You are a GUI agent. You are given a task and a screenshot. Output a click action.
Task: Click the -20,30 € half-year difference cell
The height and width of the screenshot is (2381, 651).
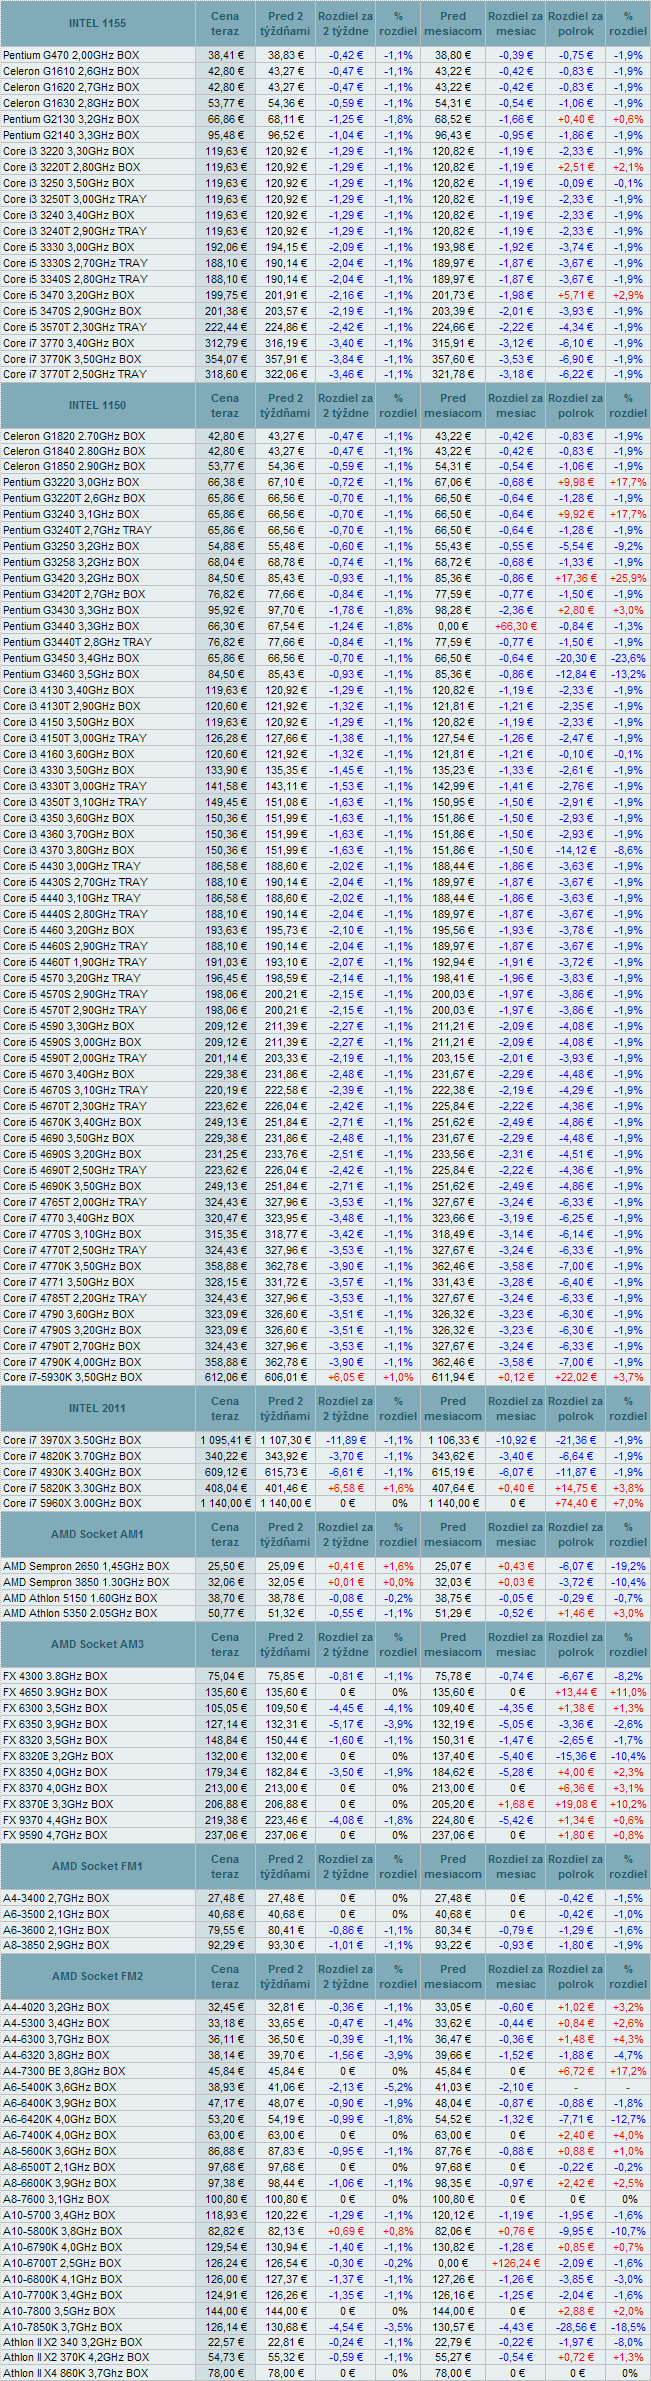(x=576, y=658)
